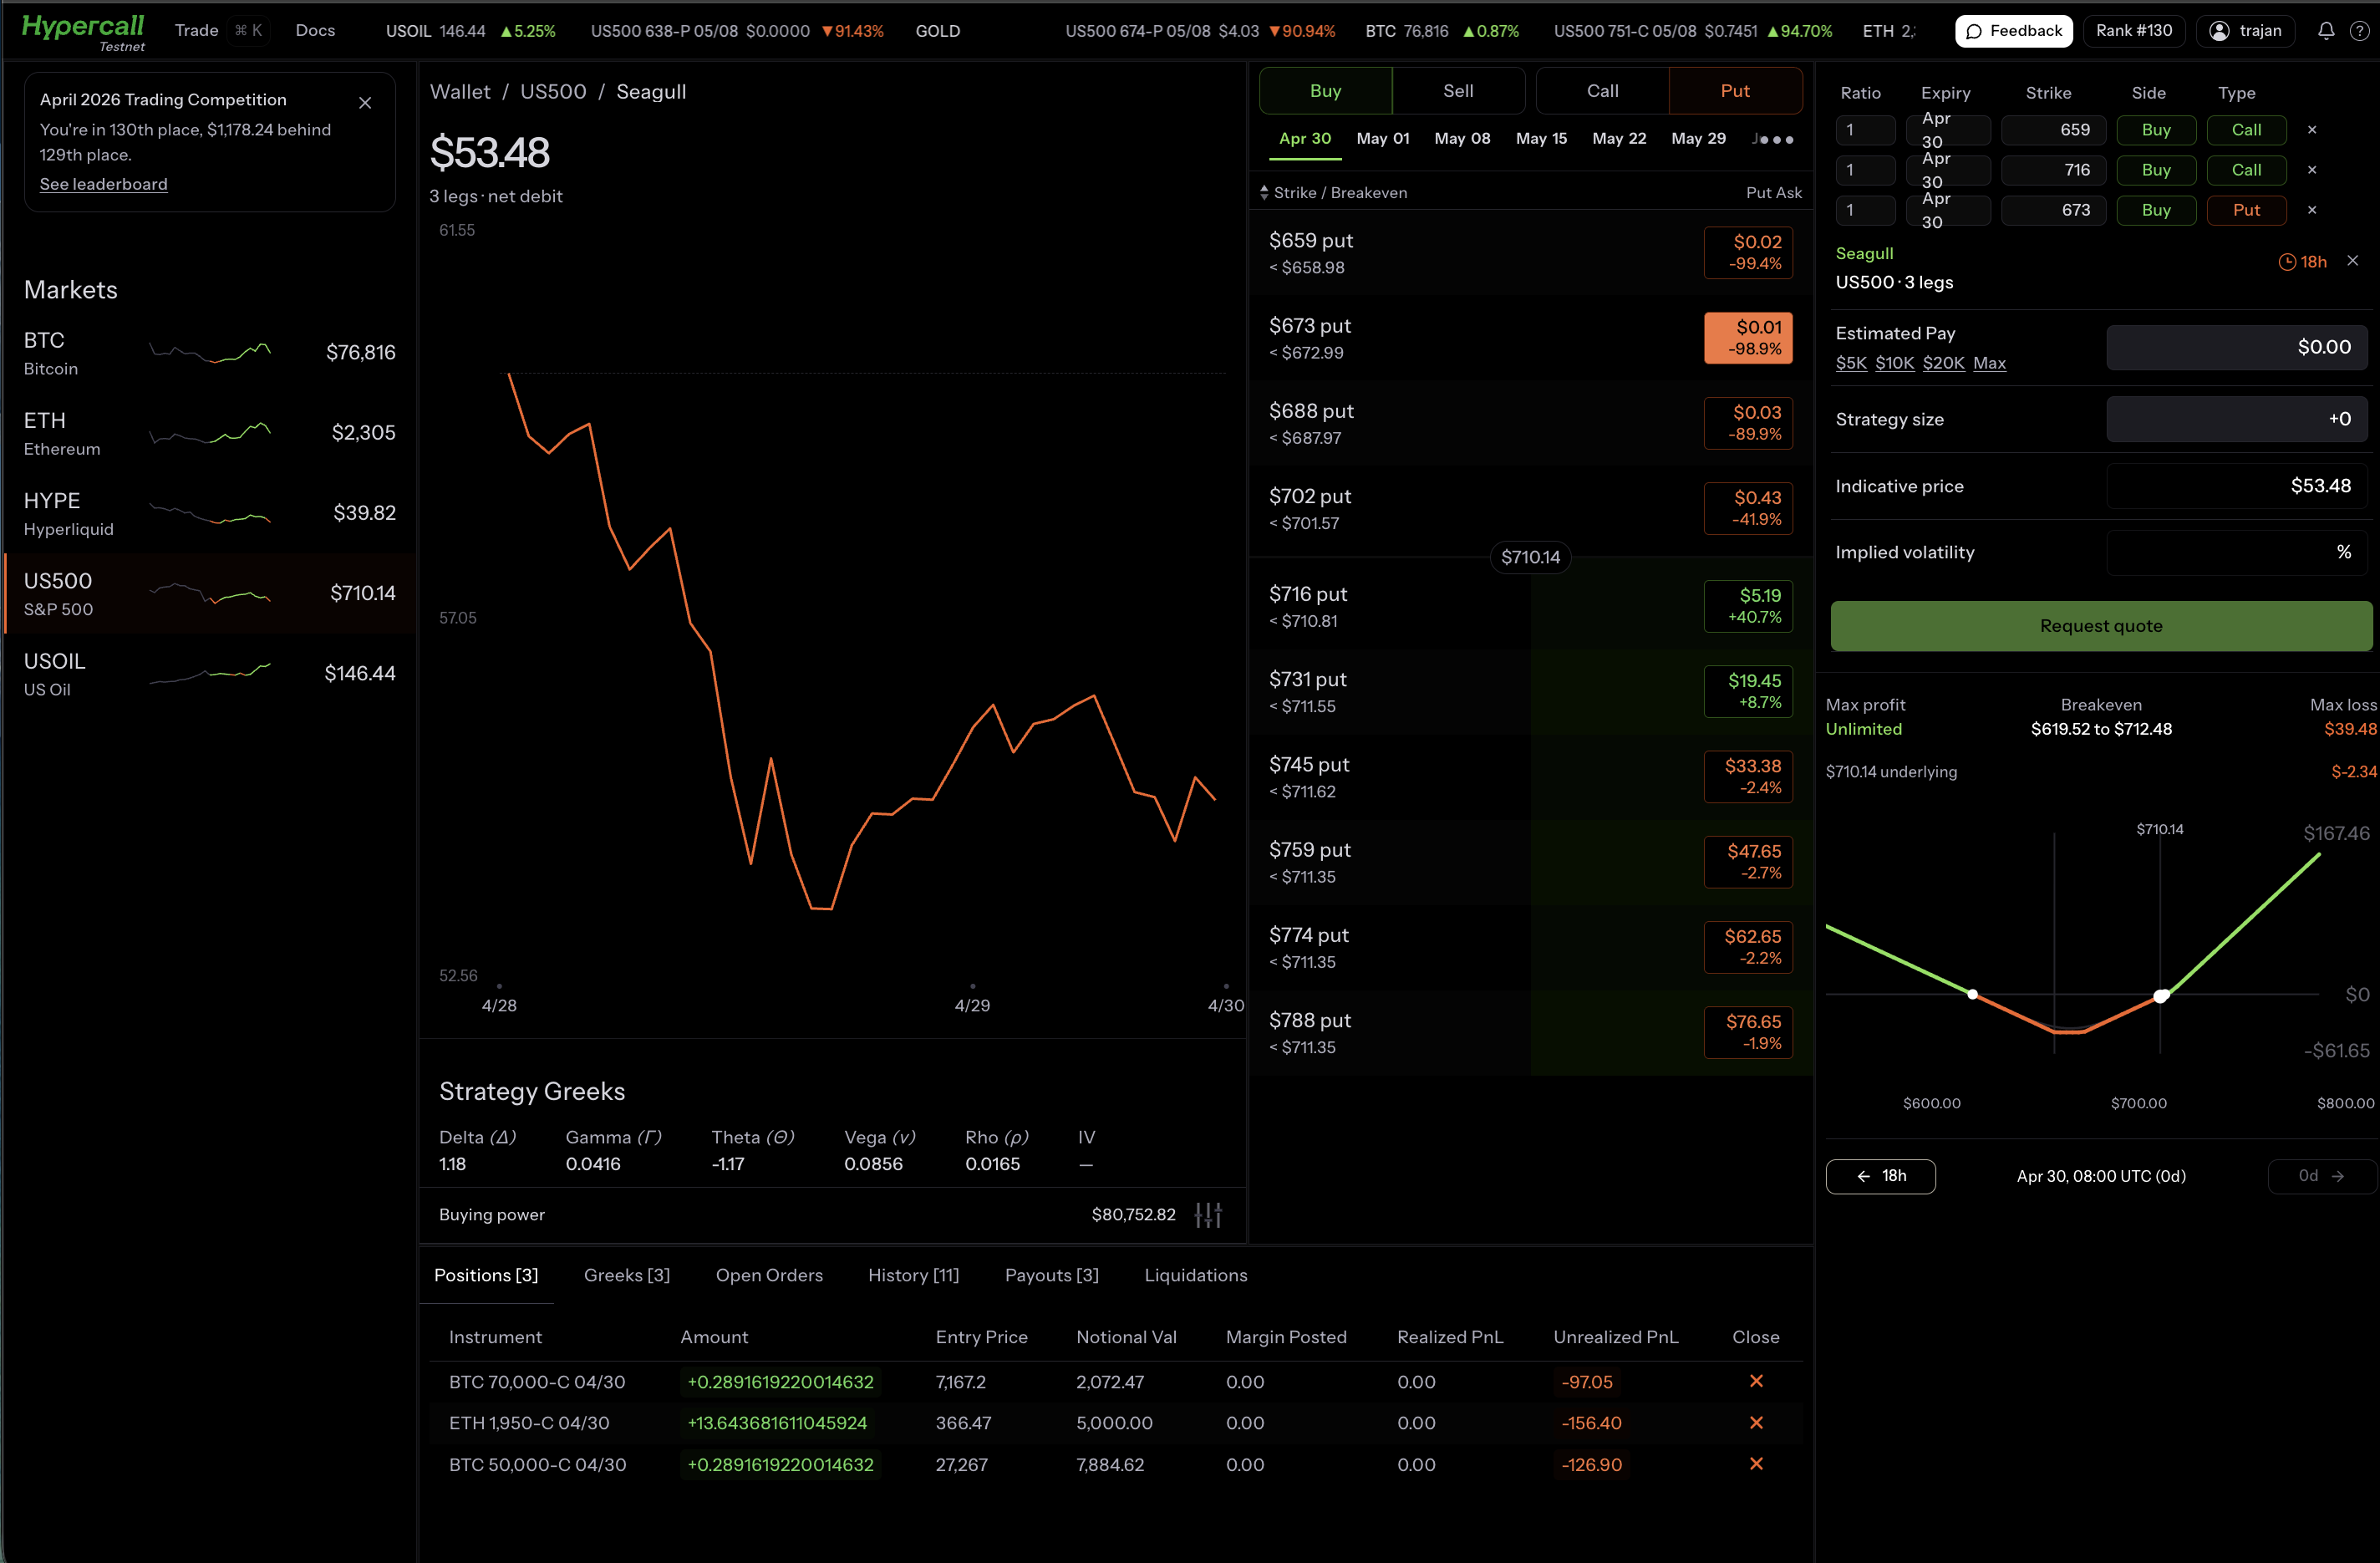Click the trajan user profile icon
The height and width of the screenshot is (1563, 2380).
[2219, 31]
